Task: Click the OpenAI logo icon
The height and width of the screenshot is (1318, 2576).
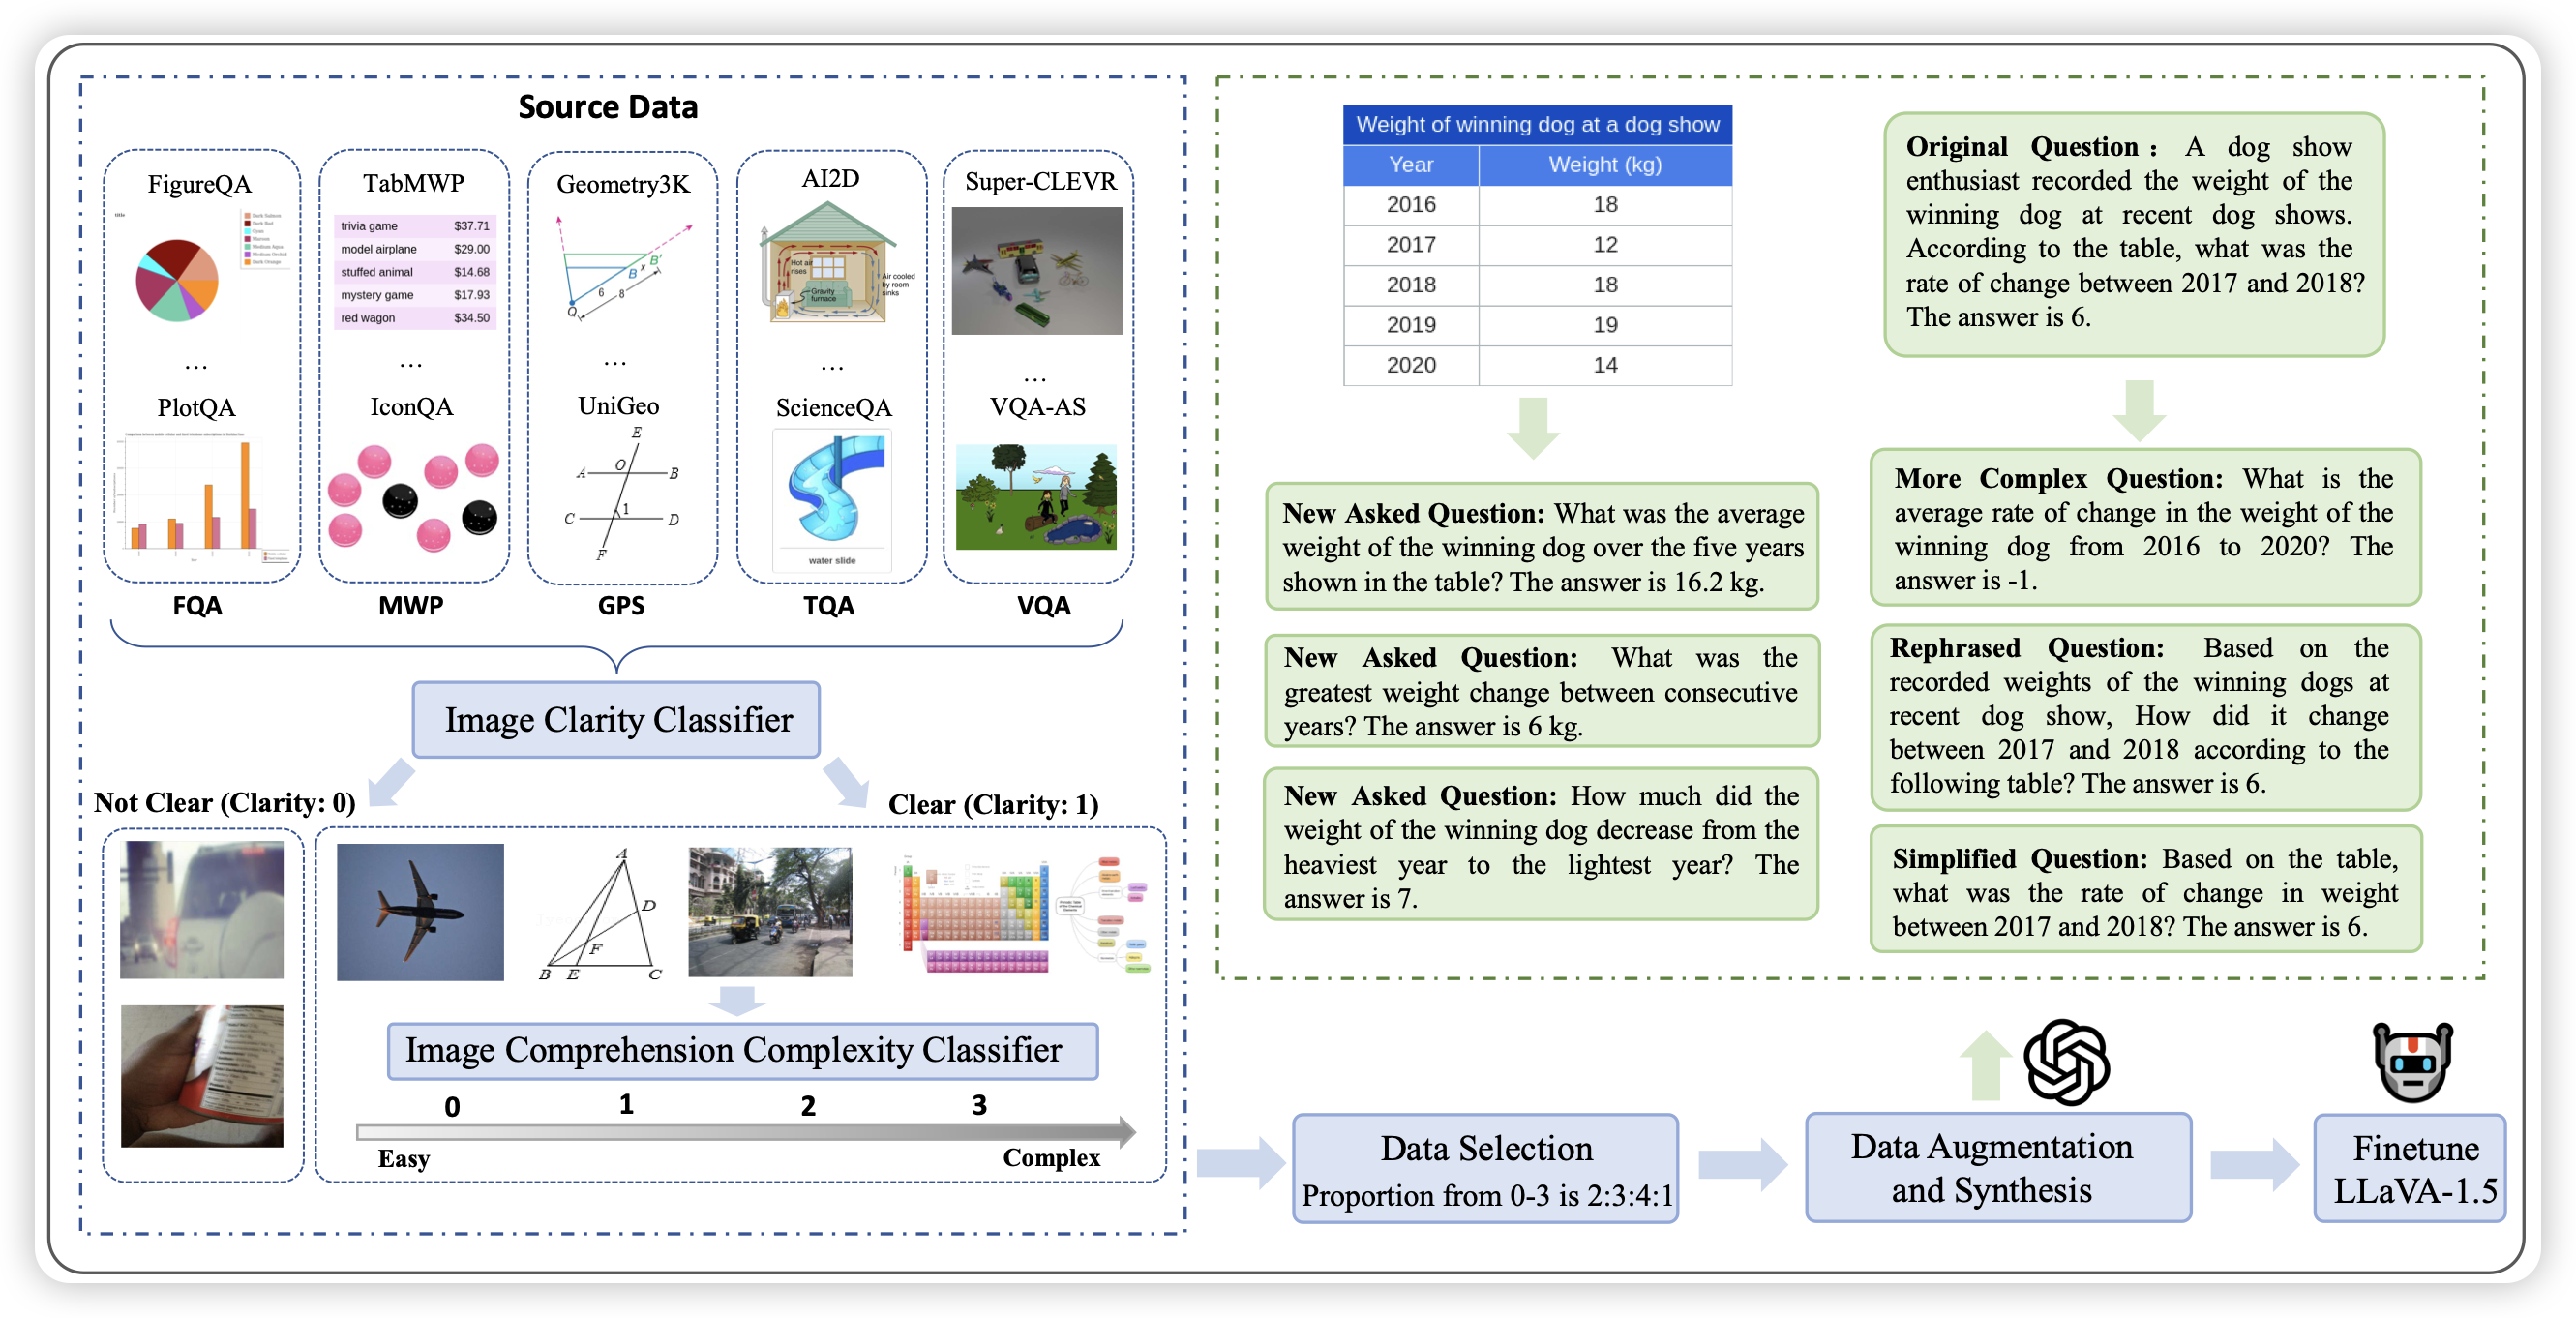Action: [2066, 1062]
